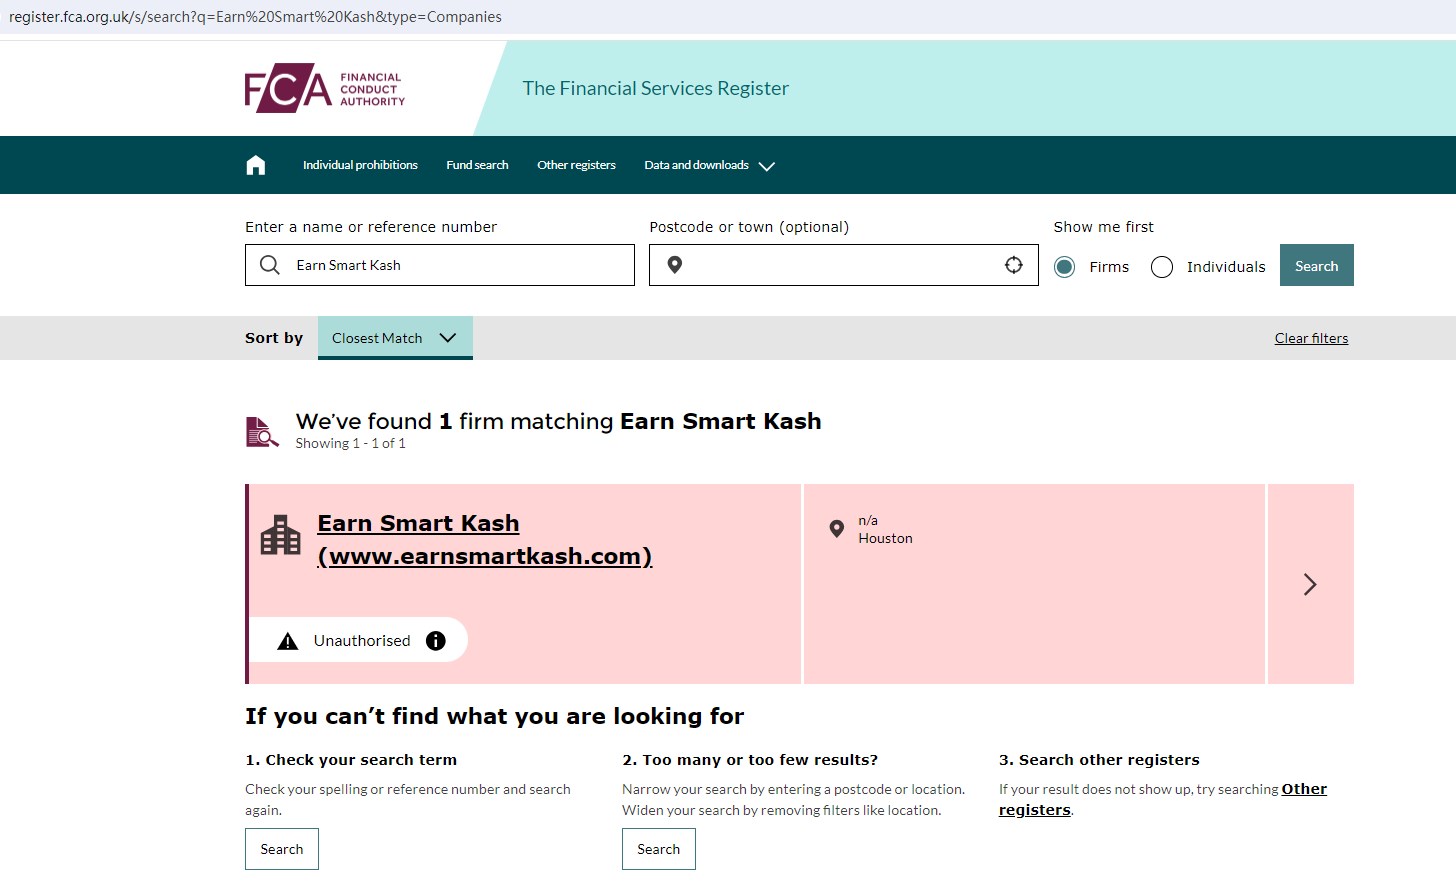The height and width of the screenshot is (881, 1456).
Task: Click the Clear filters link
Action: pos(1311,338)
